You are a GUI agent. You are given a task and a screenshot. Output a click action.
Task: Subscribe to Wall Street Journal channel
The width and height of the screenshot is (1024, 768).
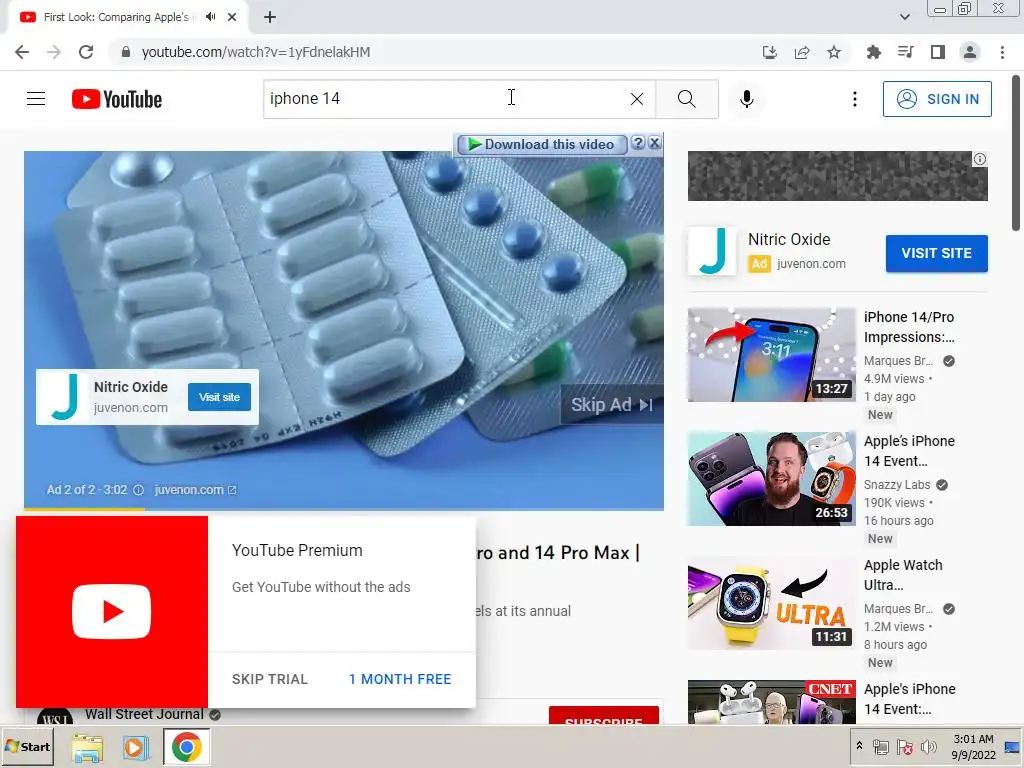point(603,716)
